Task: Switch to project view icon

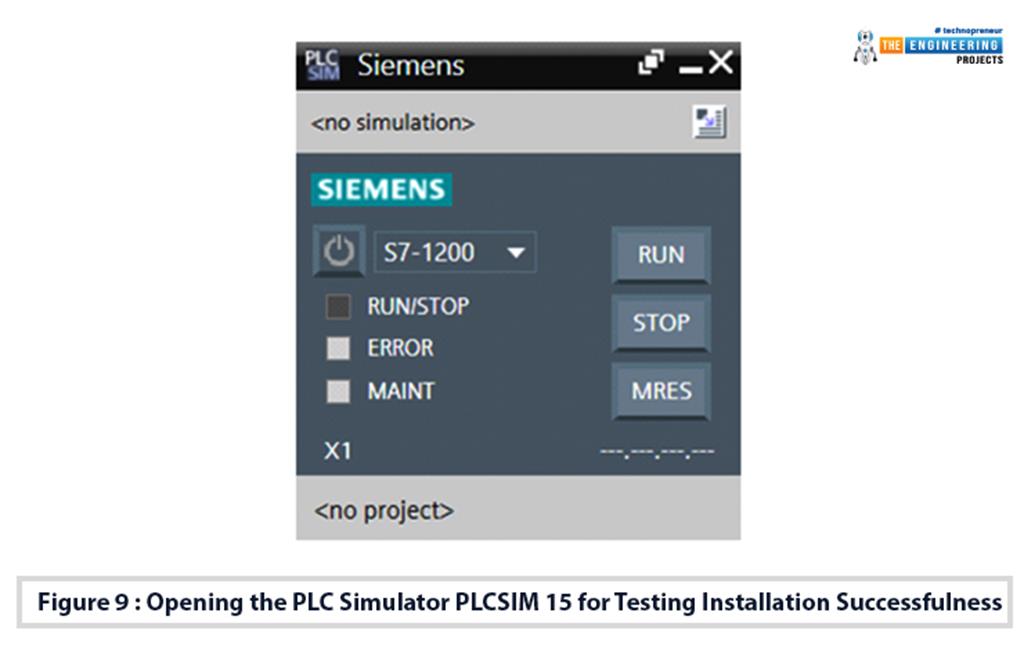Action: coord(710,123)
